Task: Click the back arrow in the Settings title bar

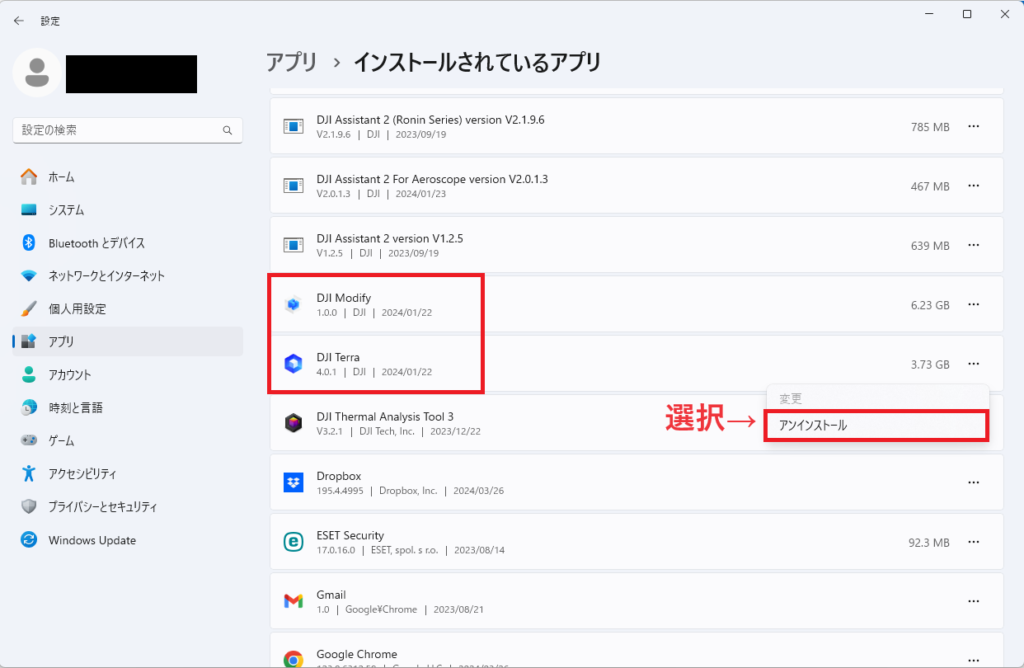Action: click(18, 21)
